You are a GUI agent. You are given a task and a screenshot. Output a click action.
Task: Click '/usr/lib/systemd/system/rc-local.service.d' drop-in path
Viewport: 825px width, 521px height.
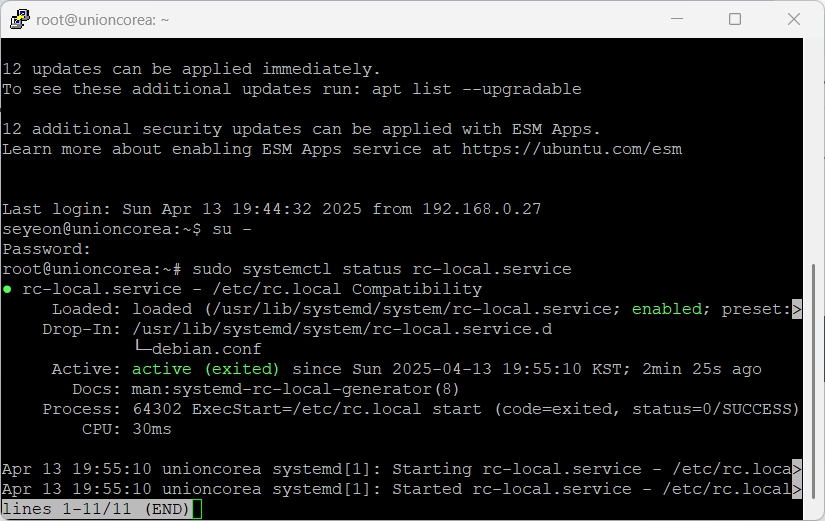click(342, 329)
